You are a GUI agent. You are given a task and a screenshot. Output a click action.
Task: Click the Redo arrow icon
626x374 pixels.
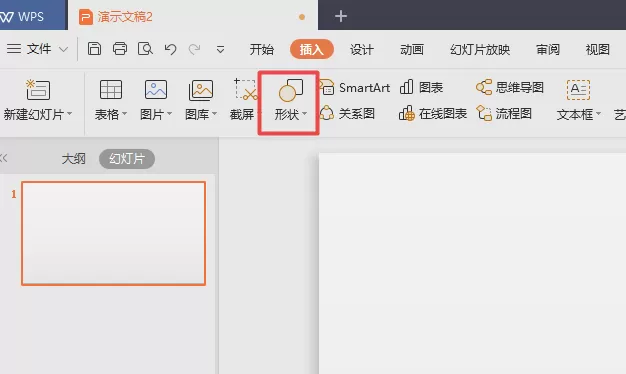coord(195,49)
